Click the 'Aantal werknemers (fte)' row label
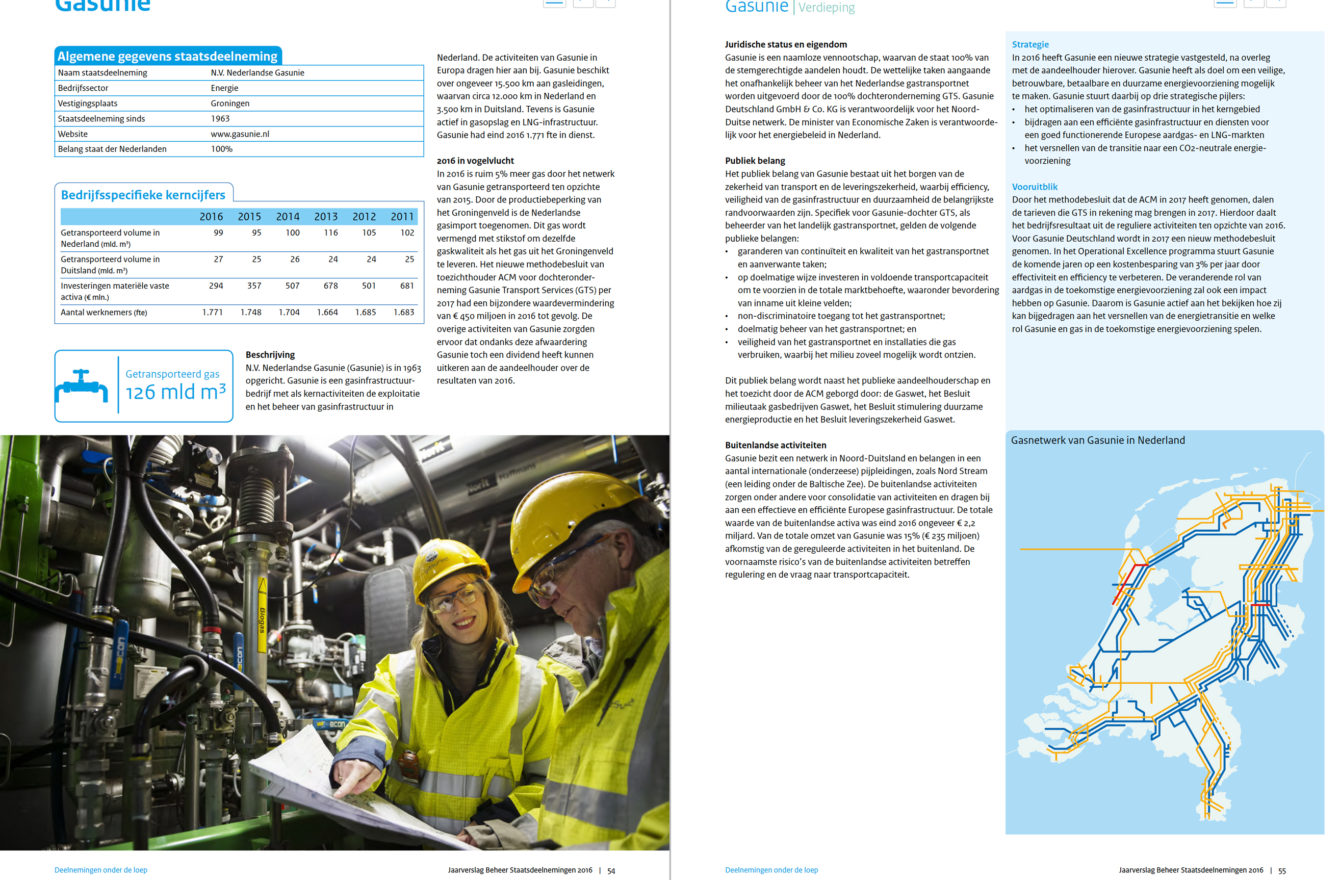 pos(104,313)
